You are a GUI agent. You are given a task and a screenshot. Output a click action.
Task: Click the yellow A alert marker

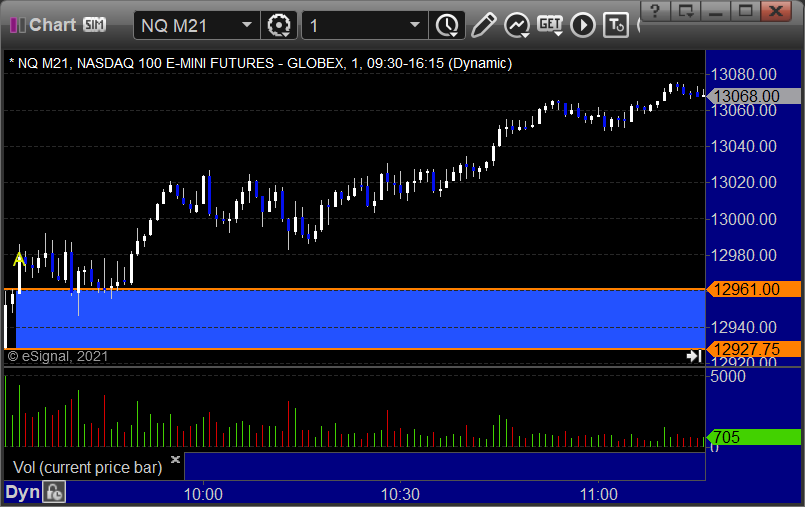point(19,259)
